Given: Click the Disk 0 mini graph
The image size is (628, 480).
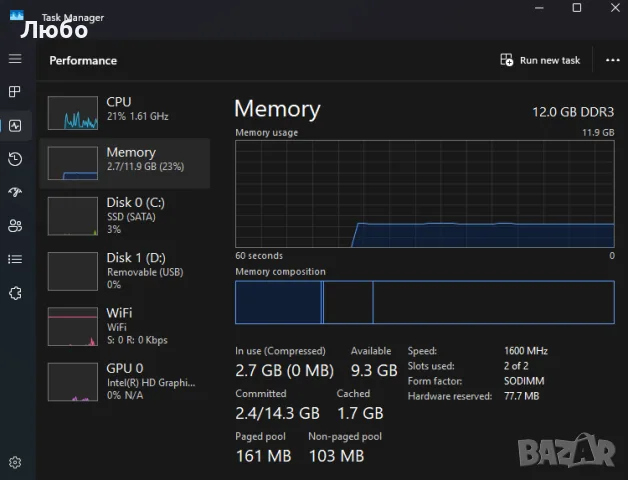Looking at the screenshot, I should 73,216.
